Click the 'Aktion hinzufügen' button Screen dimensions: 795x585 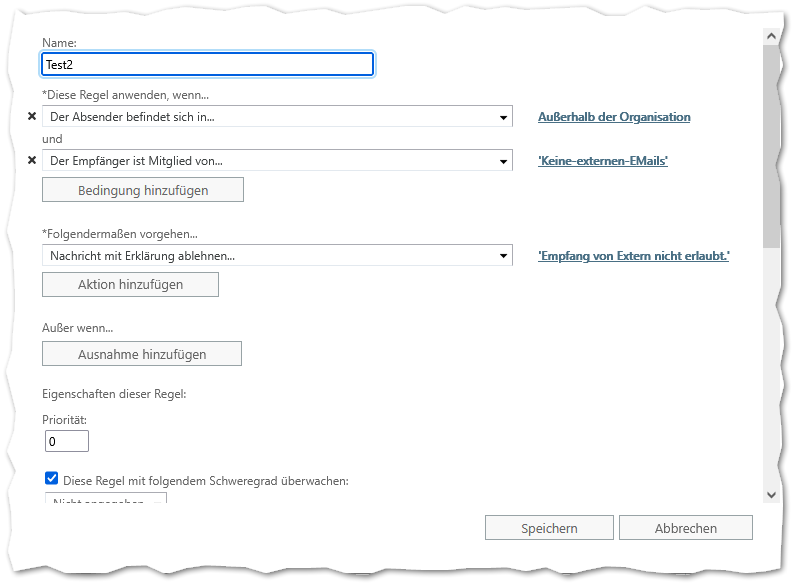(x=130, y=284)
